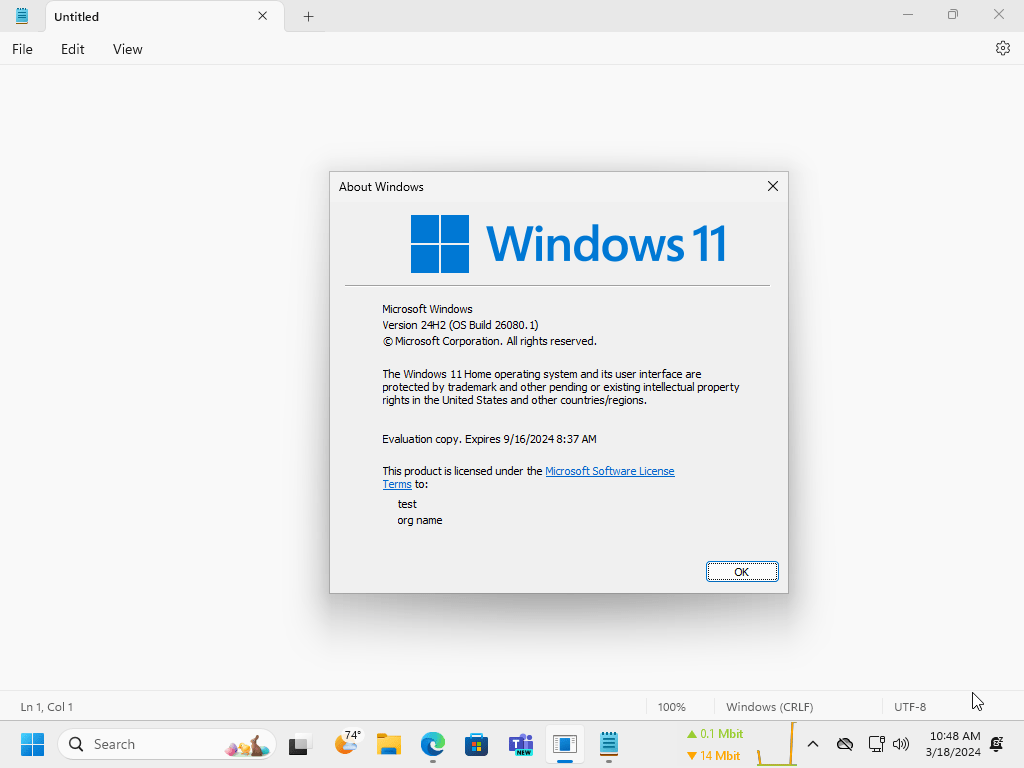Click Windows (CRLF) line ending status
Screen dimensions: 1024x768
769,707
